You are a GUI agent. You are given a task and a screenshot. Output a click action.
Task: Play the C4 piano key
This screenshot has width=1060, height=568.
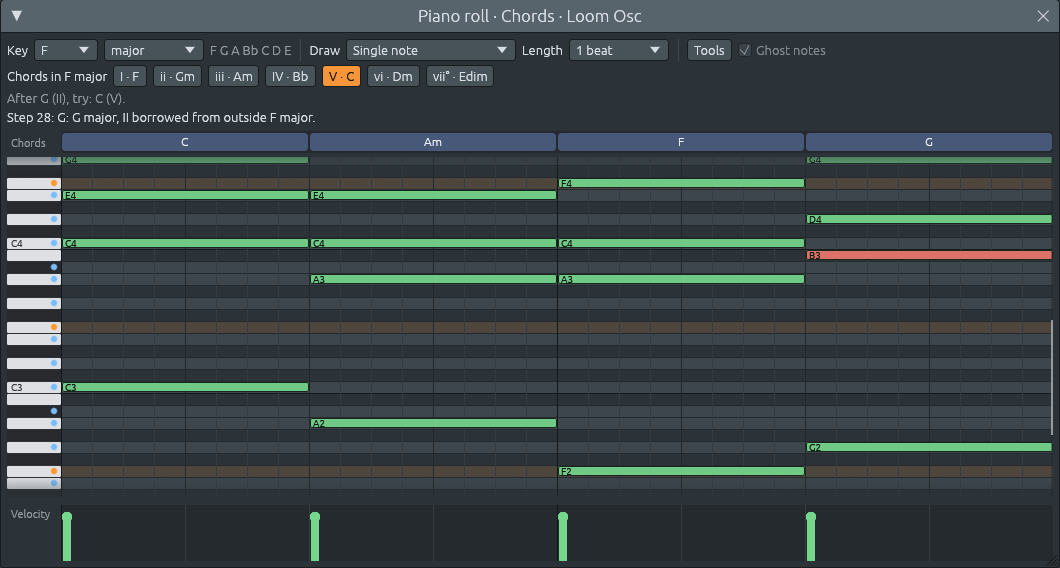(x=34, y=243)
